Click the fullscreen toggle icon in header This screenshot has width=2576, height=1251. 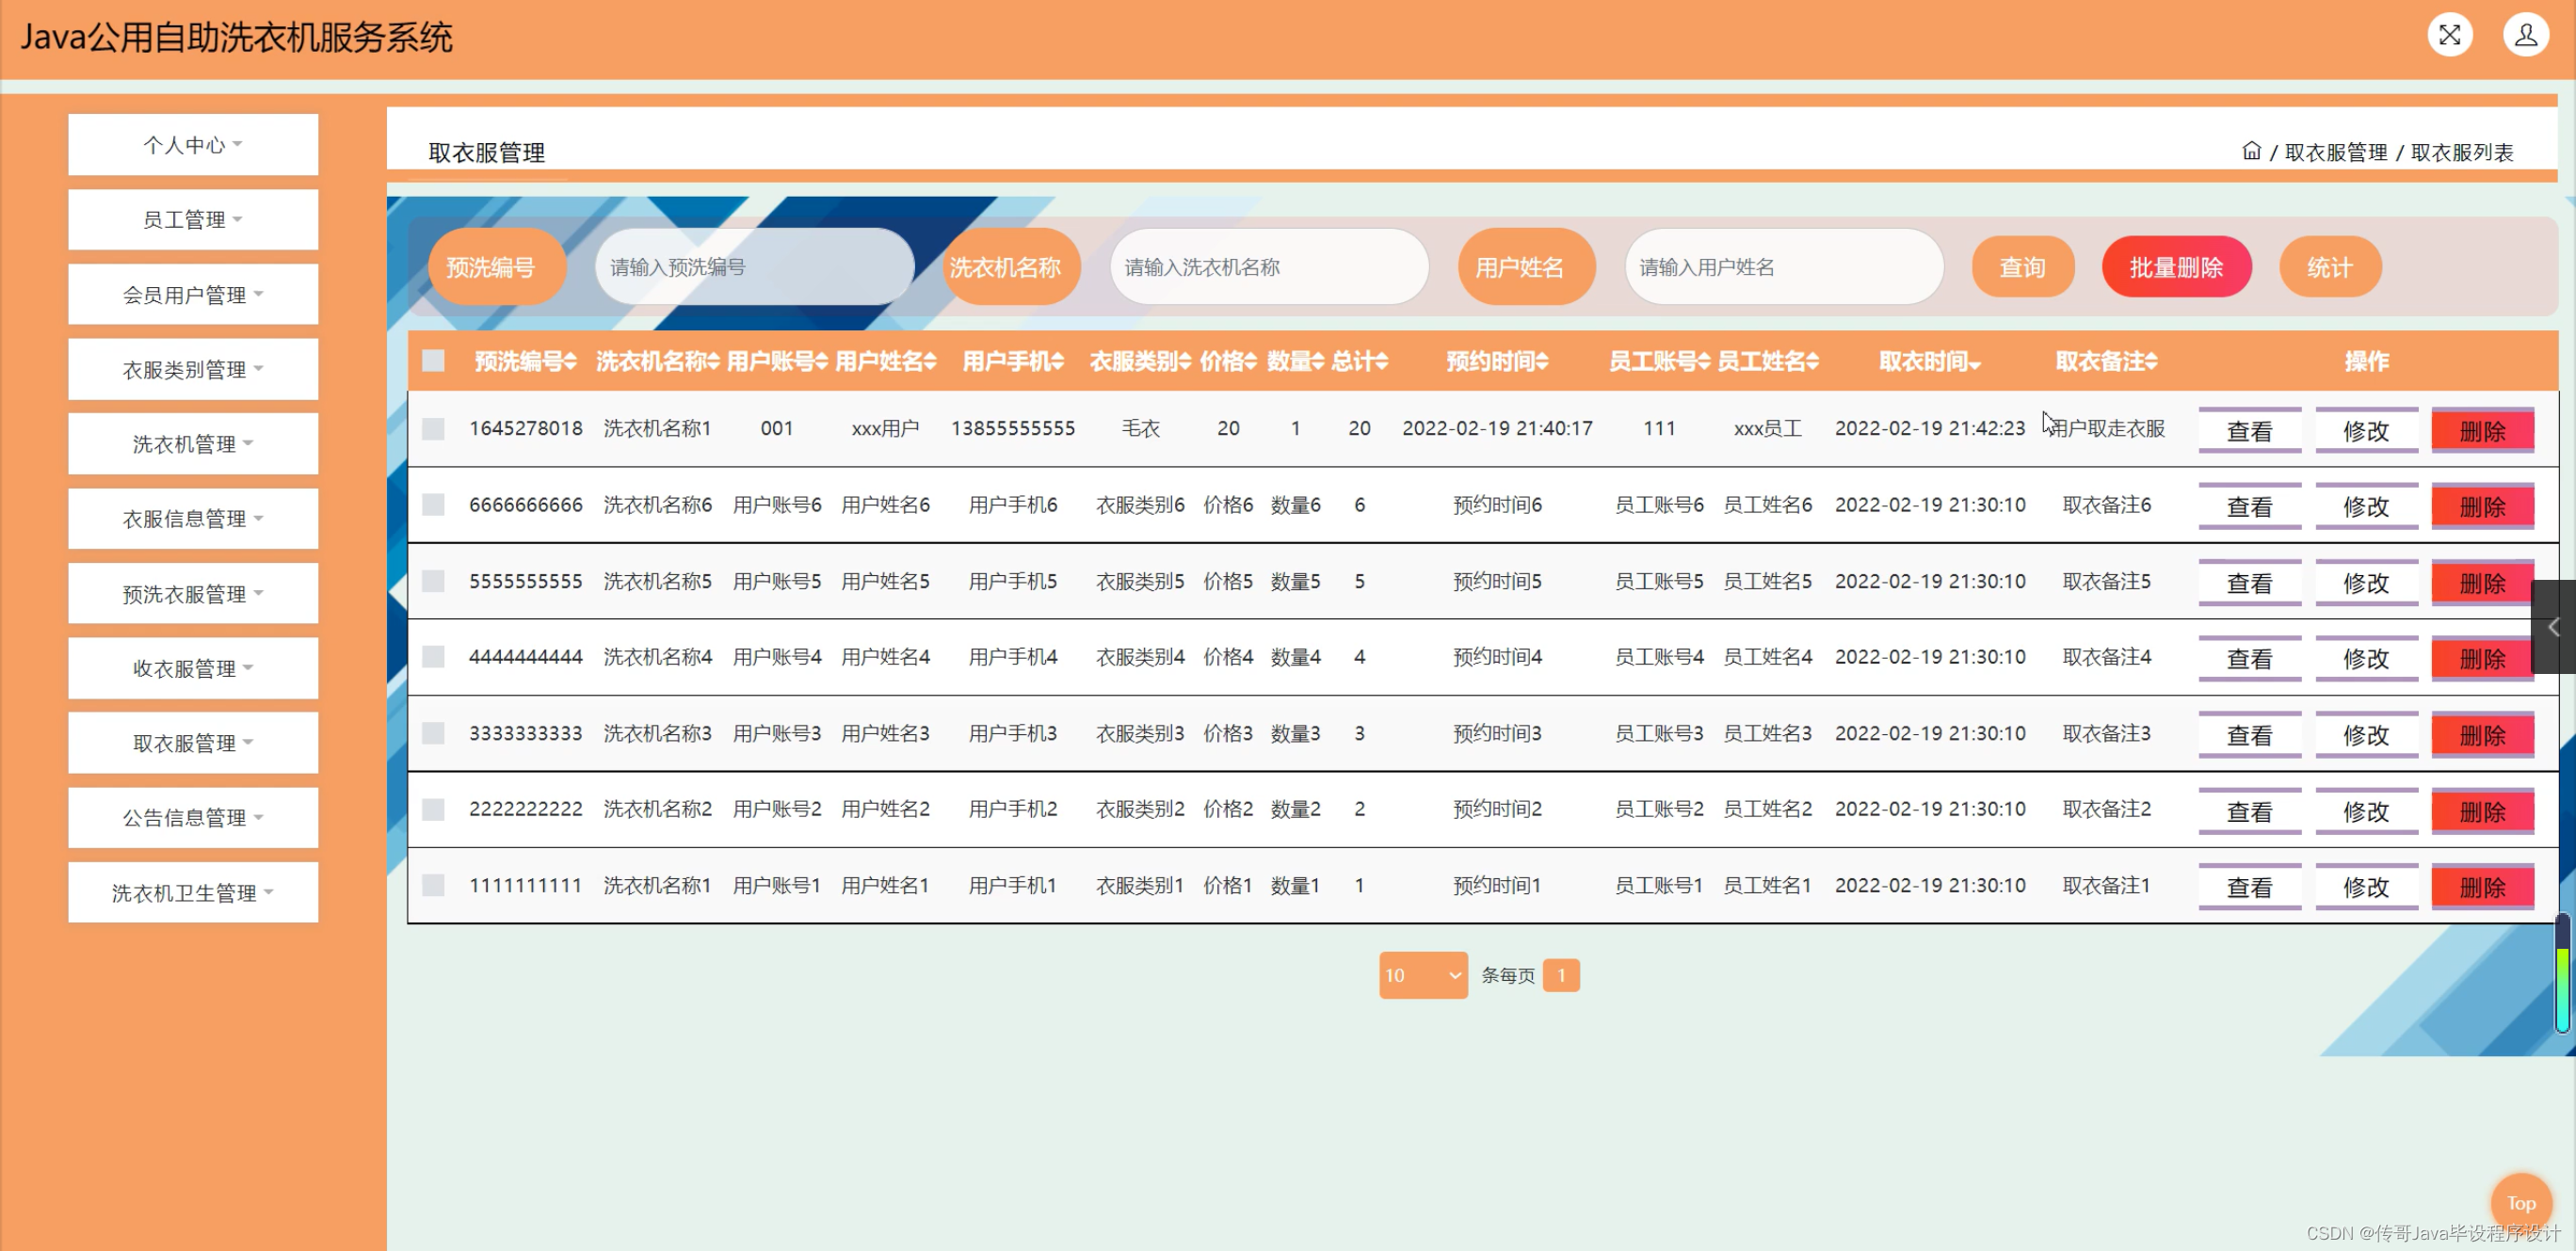(2449, 36)
